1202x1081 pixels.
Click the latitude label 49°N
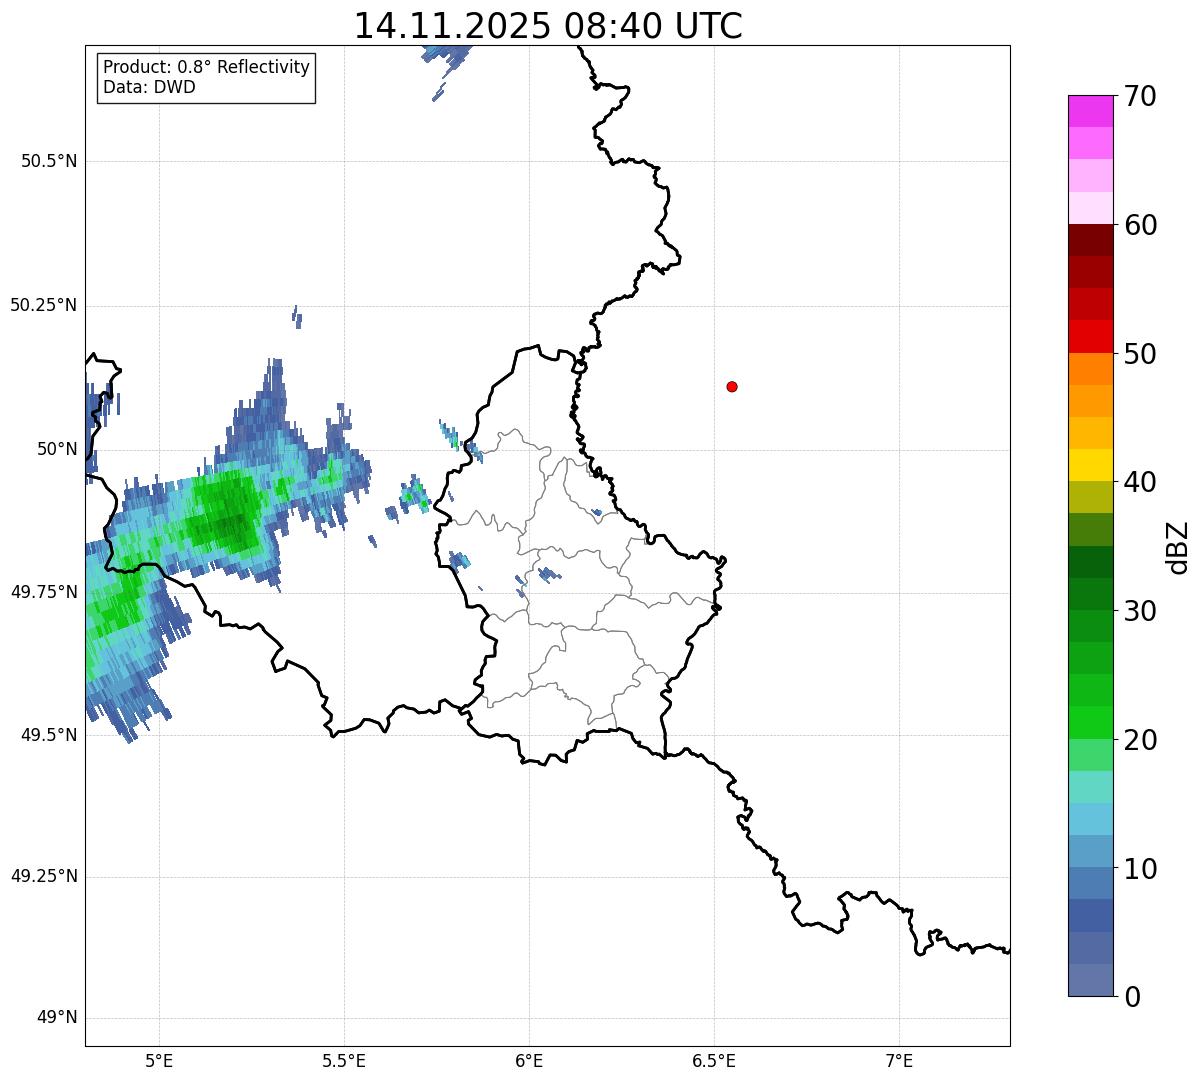[x=57, y=1018]
